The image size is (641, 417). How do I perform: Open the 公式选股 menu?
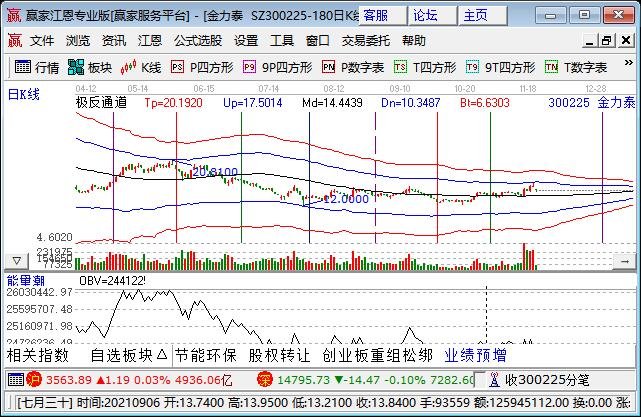tap(198, 40)
